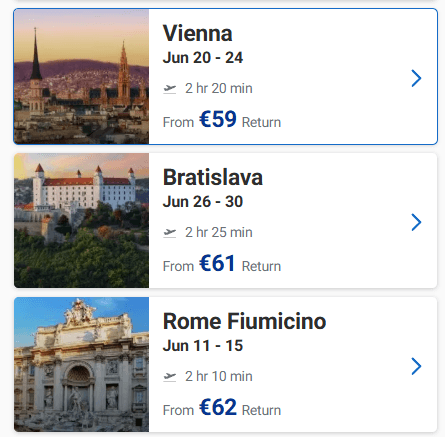Click the Jun 26 - 30 dates
The width and height of the screenshot is (445, 437).
click(203, 202)
